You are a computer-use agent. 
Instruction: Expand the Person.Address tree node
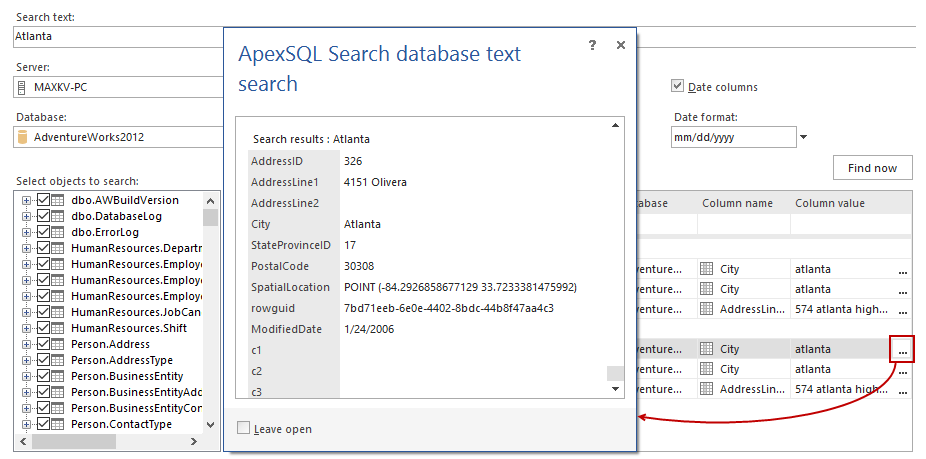(x=26, y=344)
